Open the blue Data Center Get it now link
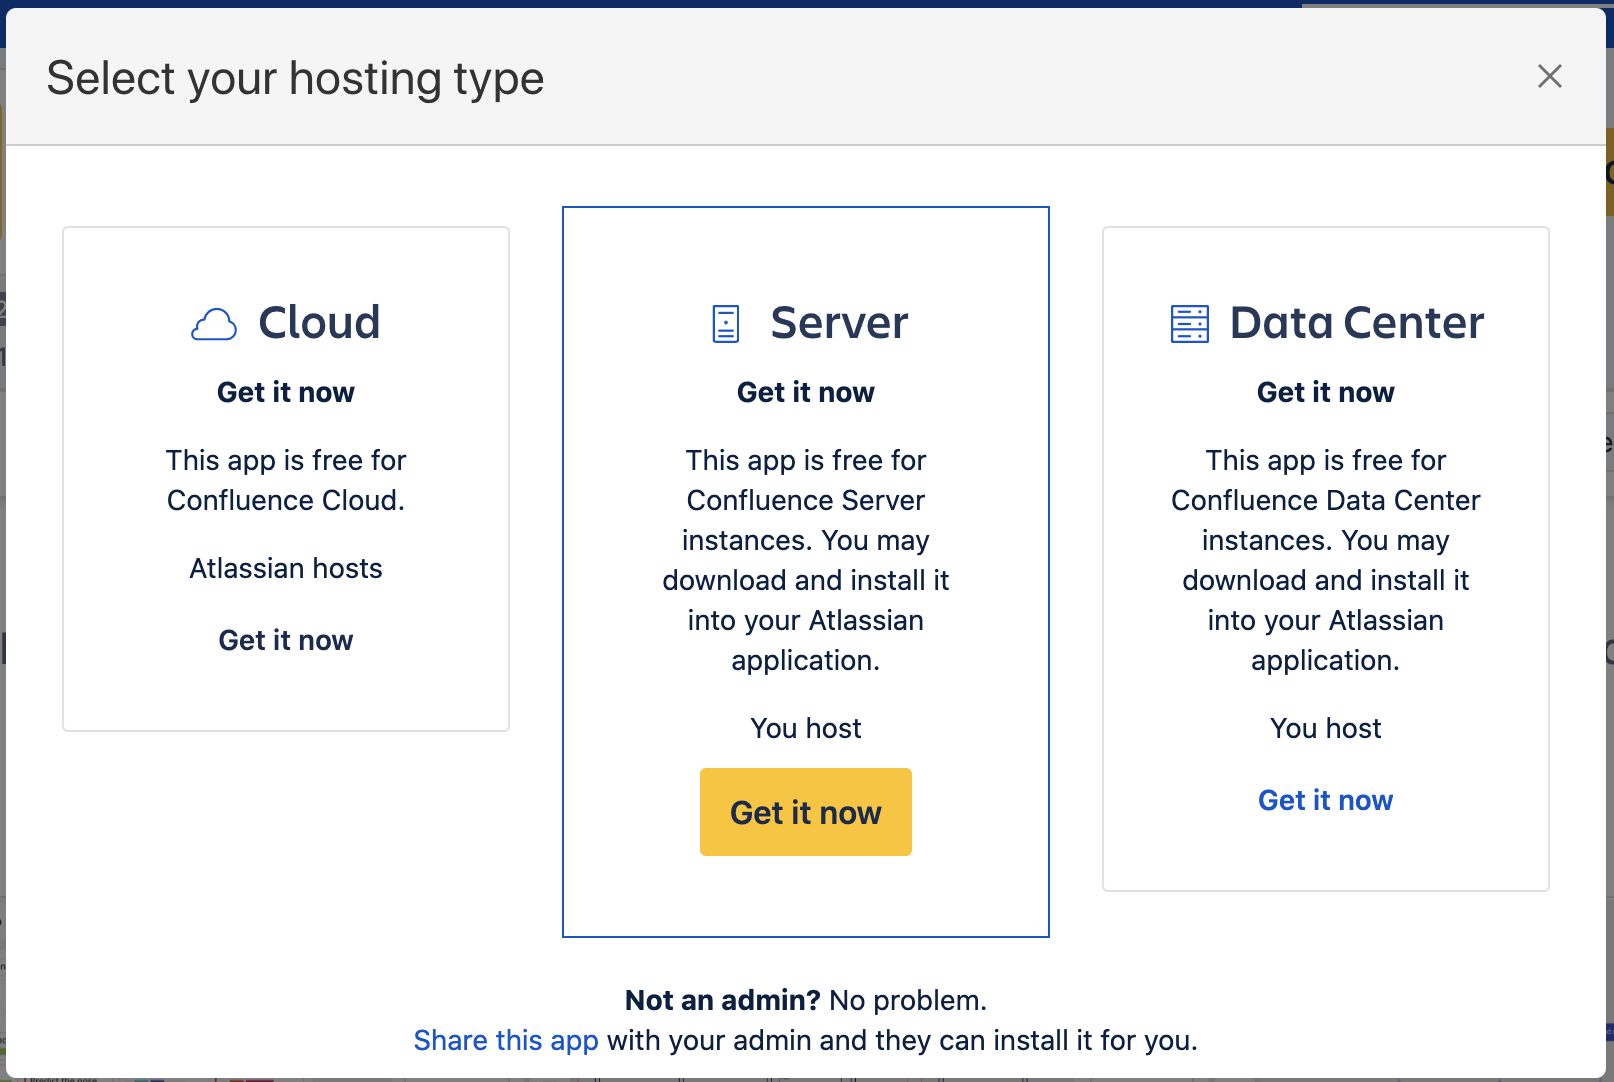Viewport: 1614px width, 1082px height. coord(1325,800)
